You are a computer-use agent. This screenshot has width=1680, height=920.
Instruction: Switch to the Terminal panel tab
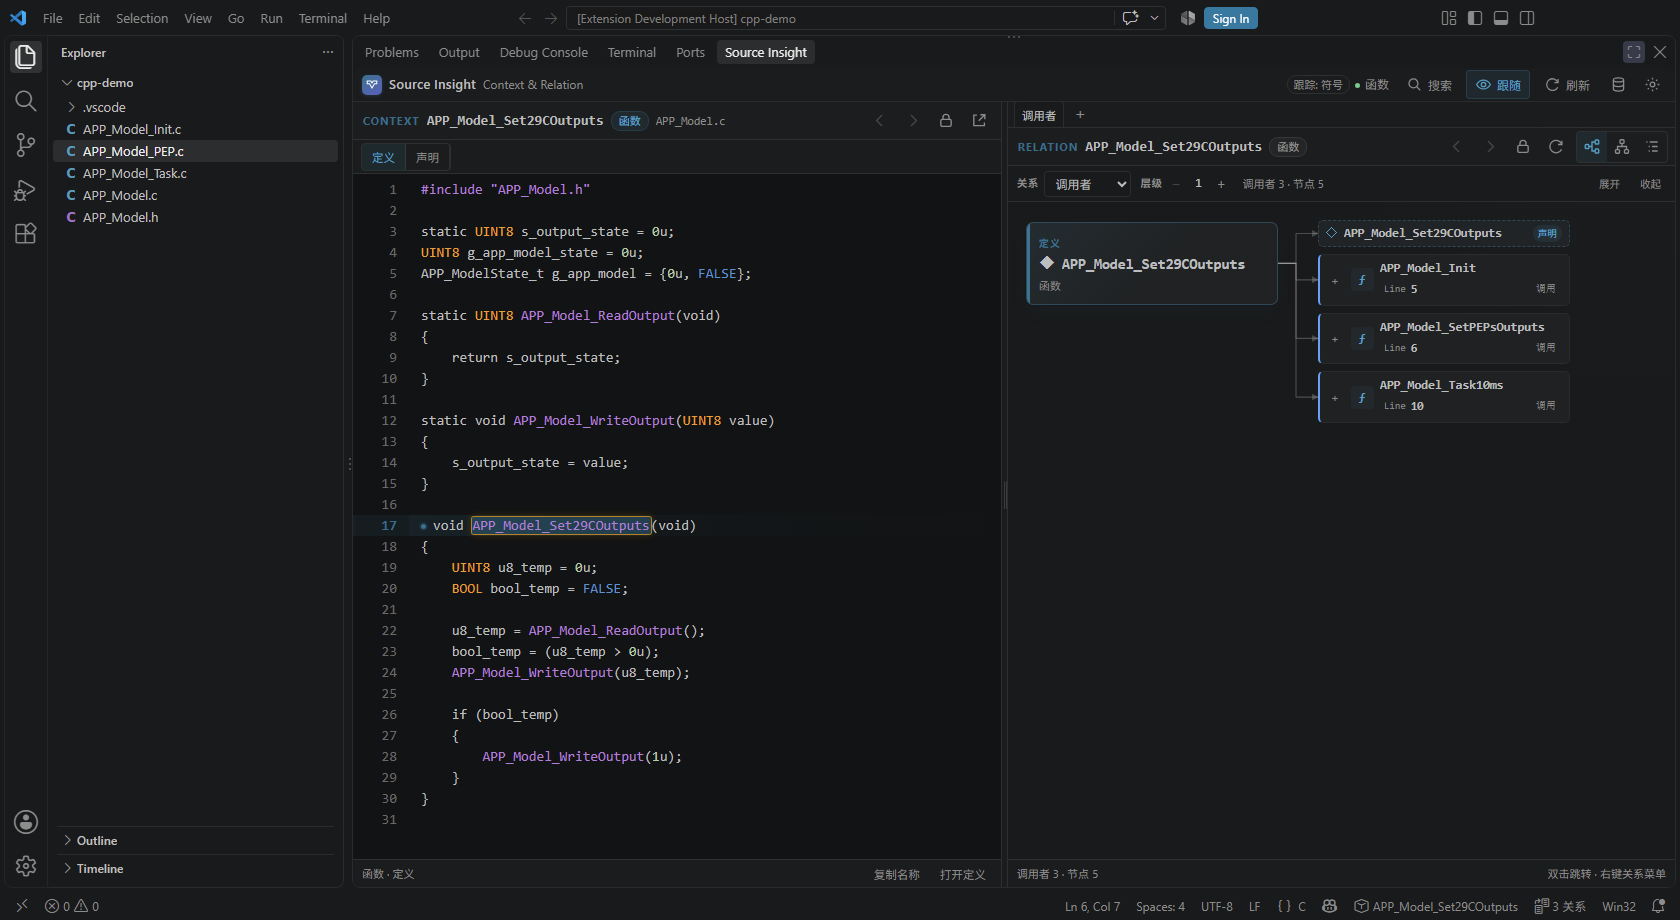coord(632,52)
